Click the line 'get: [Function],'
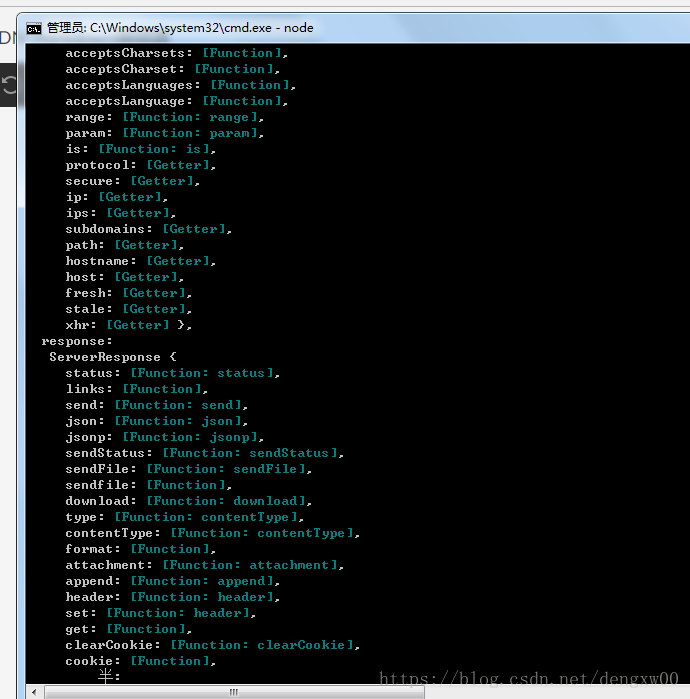This screenshot has height=699, width=690. [x=128, y=629]
